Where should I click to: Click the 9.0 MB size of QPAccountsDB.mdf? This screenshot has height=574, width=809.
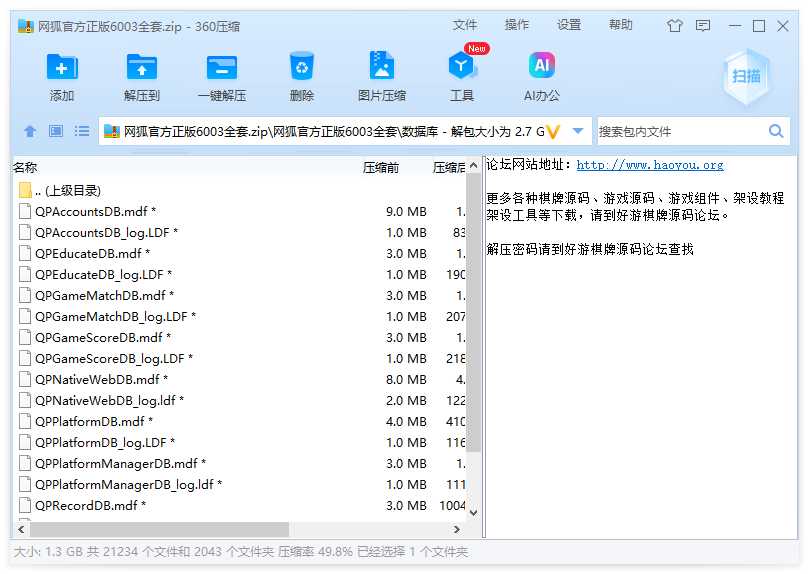click(x=406, y=211)
